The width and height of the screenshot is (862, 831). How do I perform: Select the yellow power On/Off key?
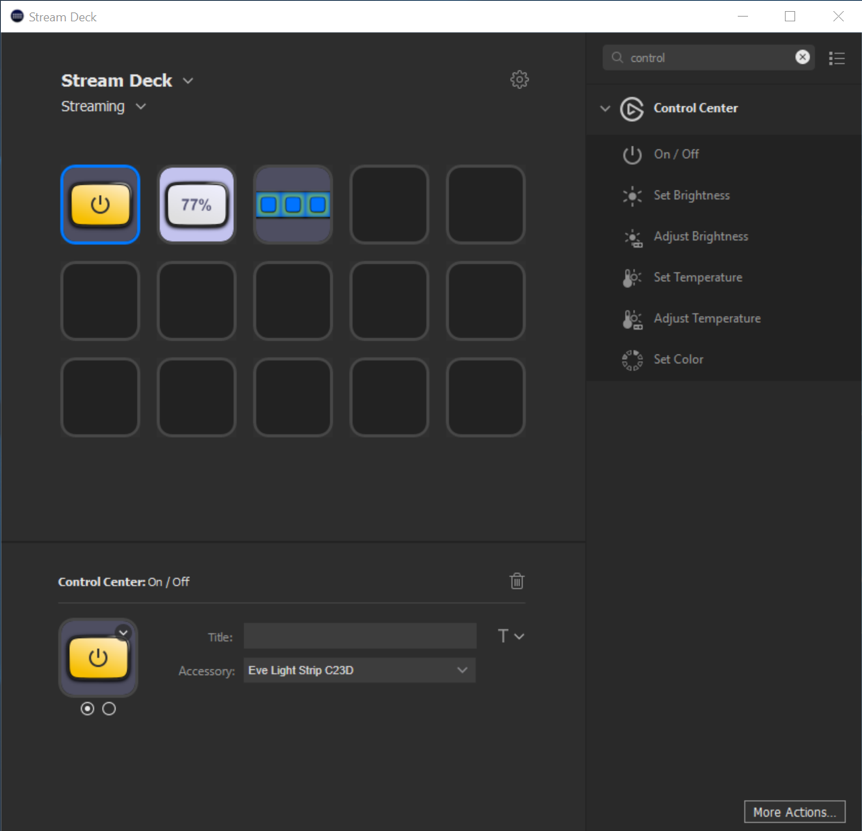(100, 204)
